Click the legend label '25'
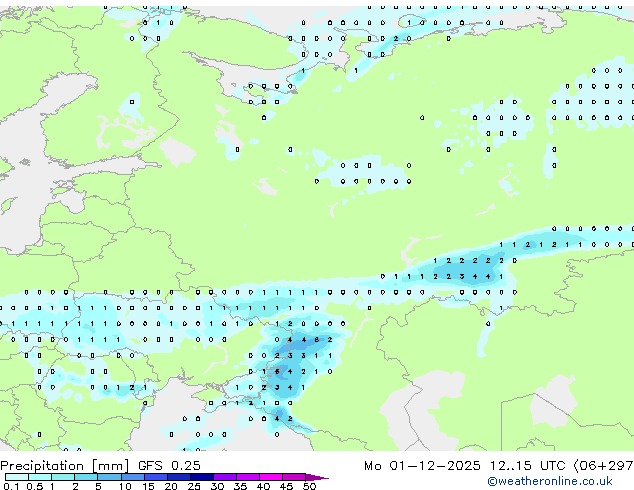 (x=194, y=486)
